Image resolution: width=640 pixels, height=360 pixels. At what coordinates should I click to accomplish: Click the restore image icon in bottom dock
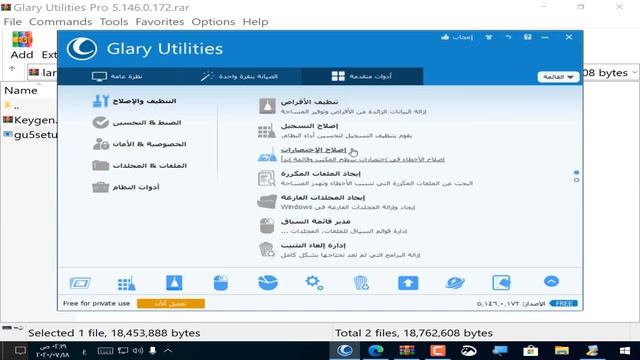click(x=501, y=282)
